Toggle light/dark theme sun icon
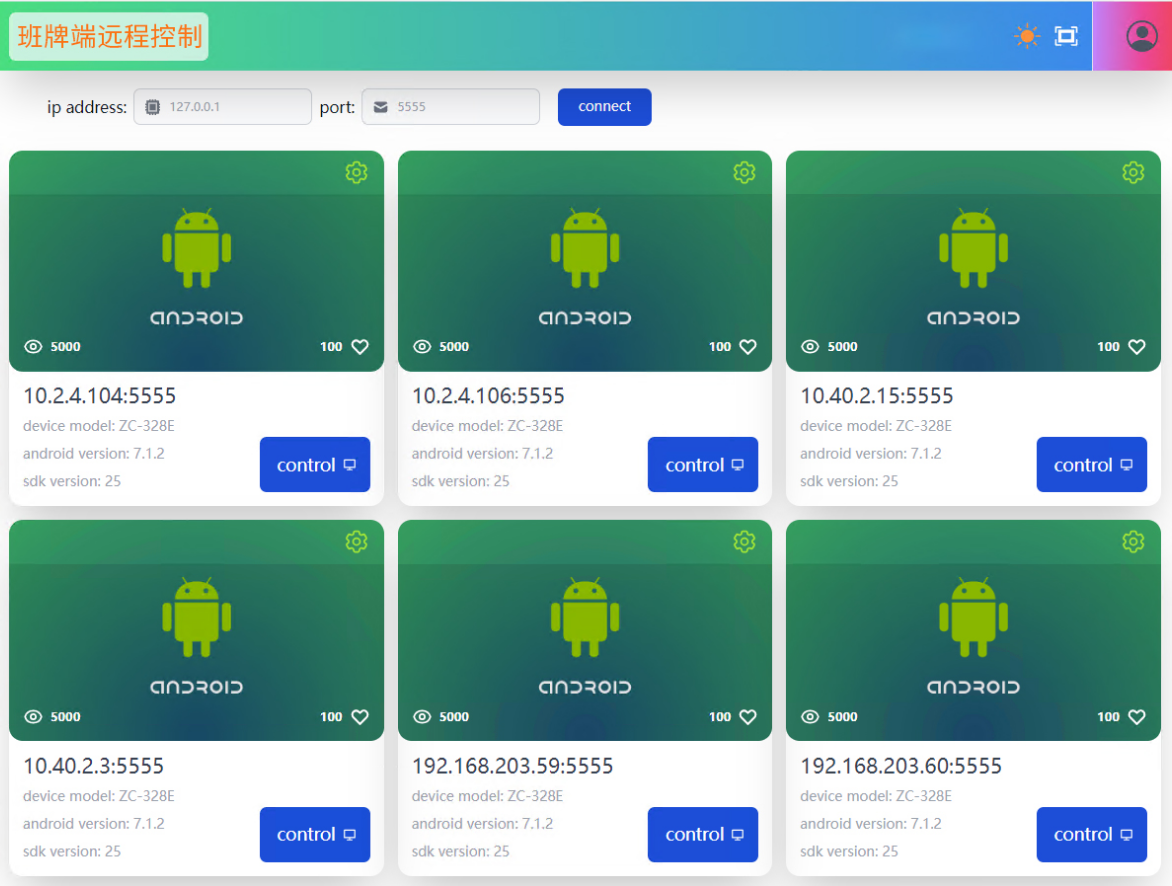The height and width of the screenshot is (886, 1172). point(1027,37)
